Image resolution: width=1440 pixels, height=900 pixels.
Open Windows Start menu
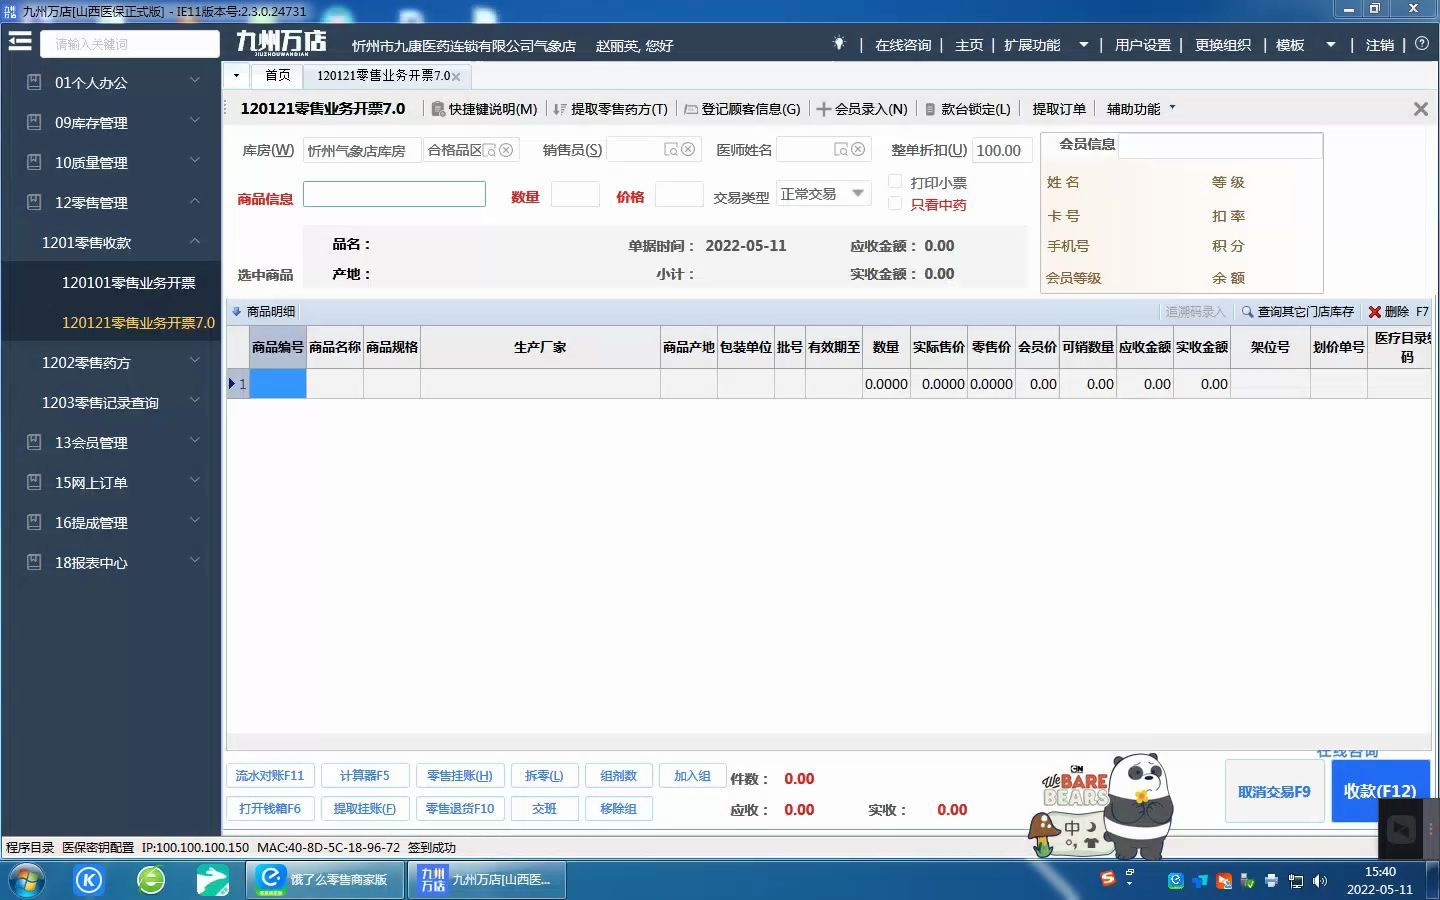point(27,880)
